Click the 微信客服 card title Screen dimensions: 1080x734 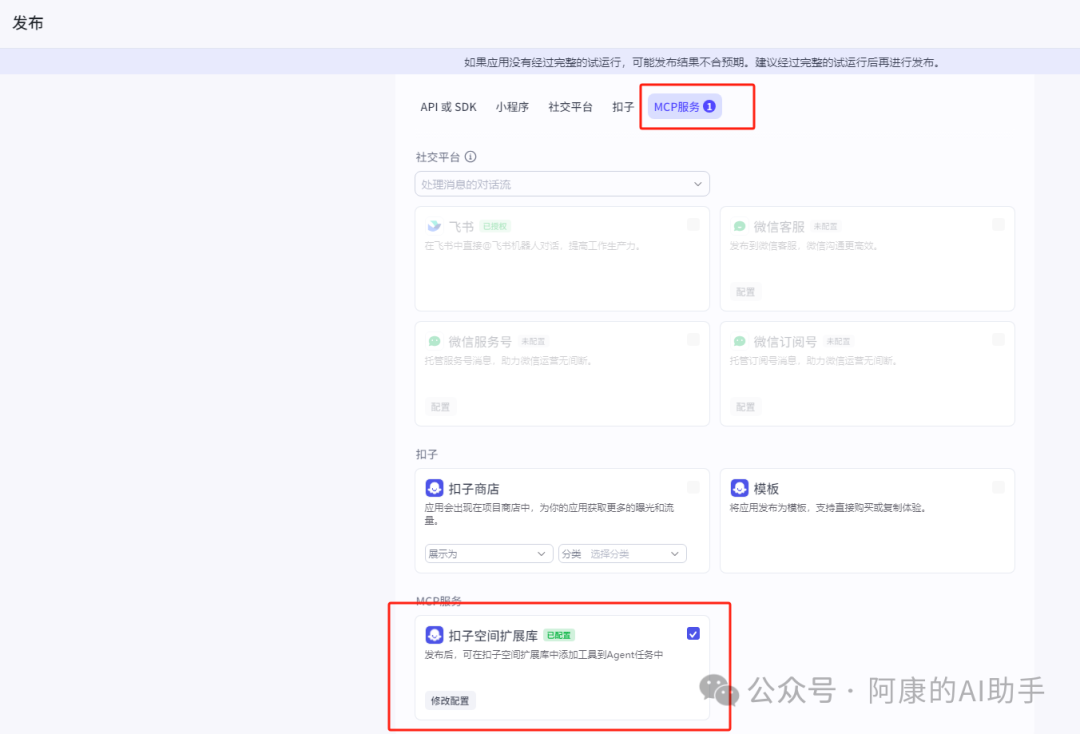779,227
